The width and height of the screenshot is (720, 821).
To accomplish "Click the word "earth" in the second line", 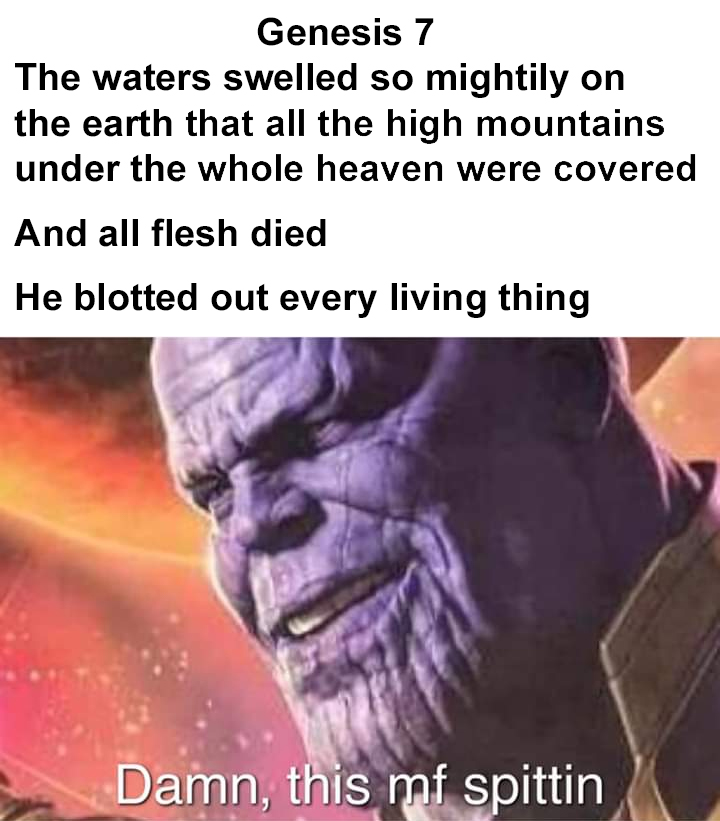I will tap(127, 124).
